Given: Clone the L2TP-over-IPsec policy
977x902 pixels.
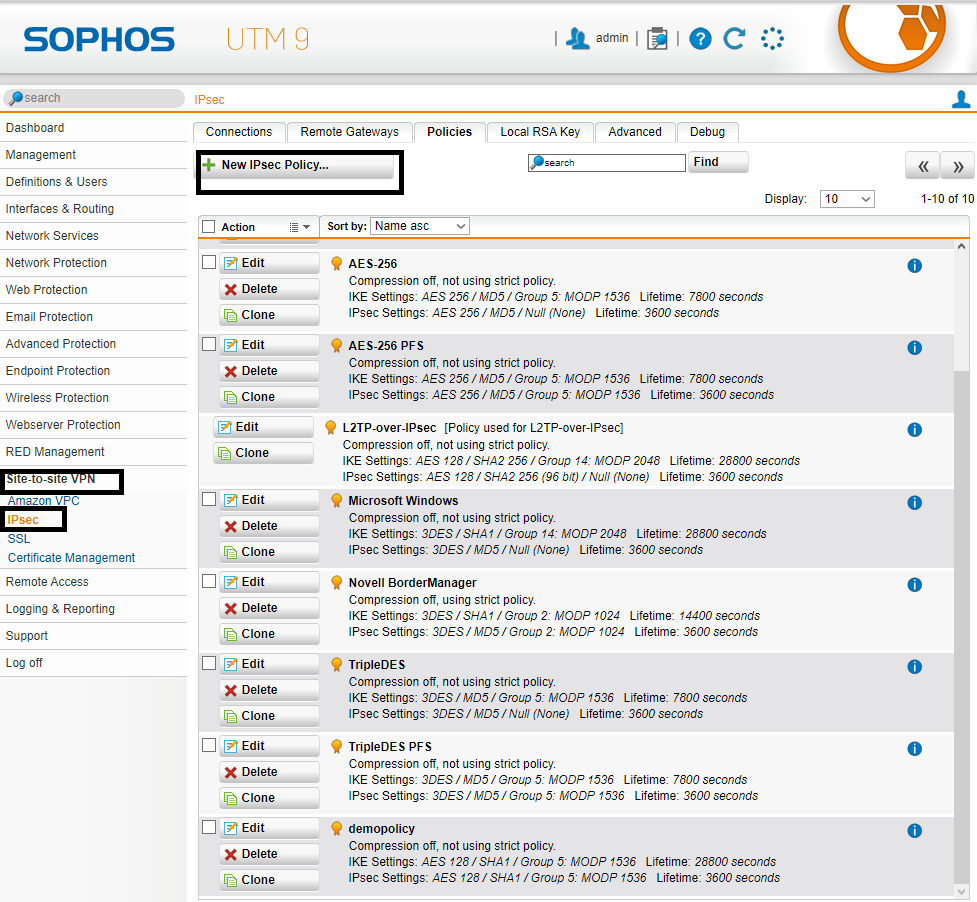Looking at the screenshot, I should [x=263, y=453].
